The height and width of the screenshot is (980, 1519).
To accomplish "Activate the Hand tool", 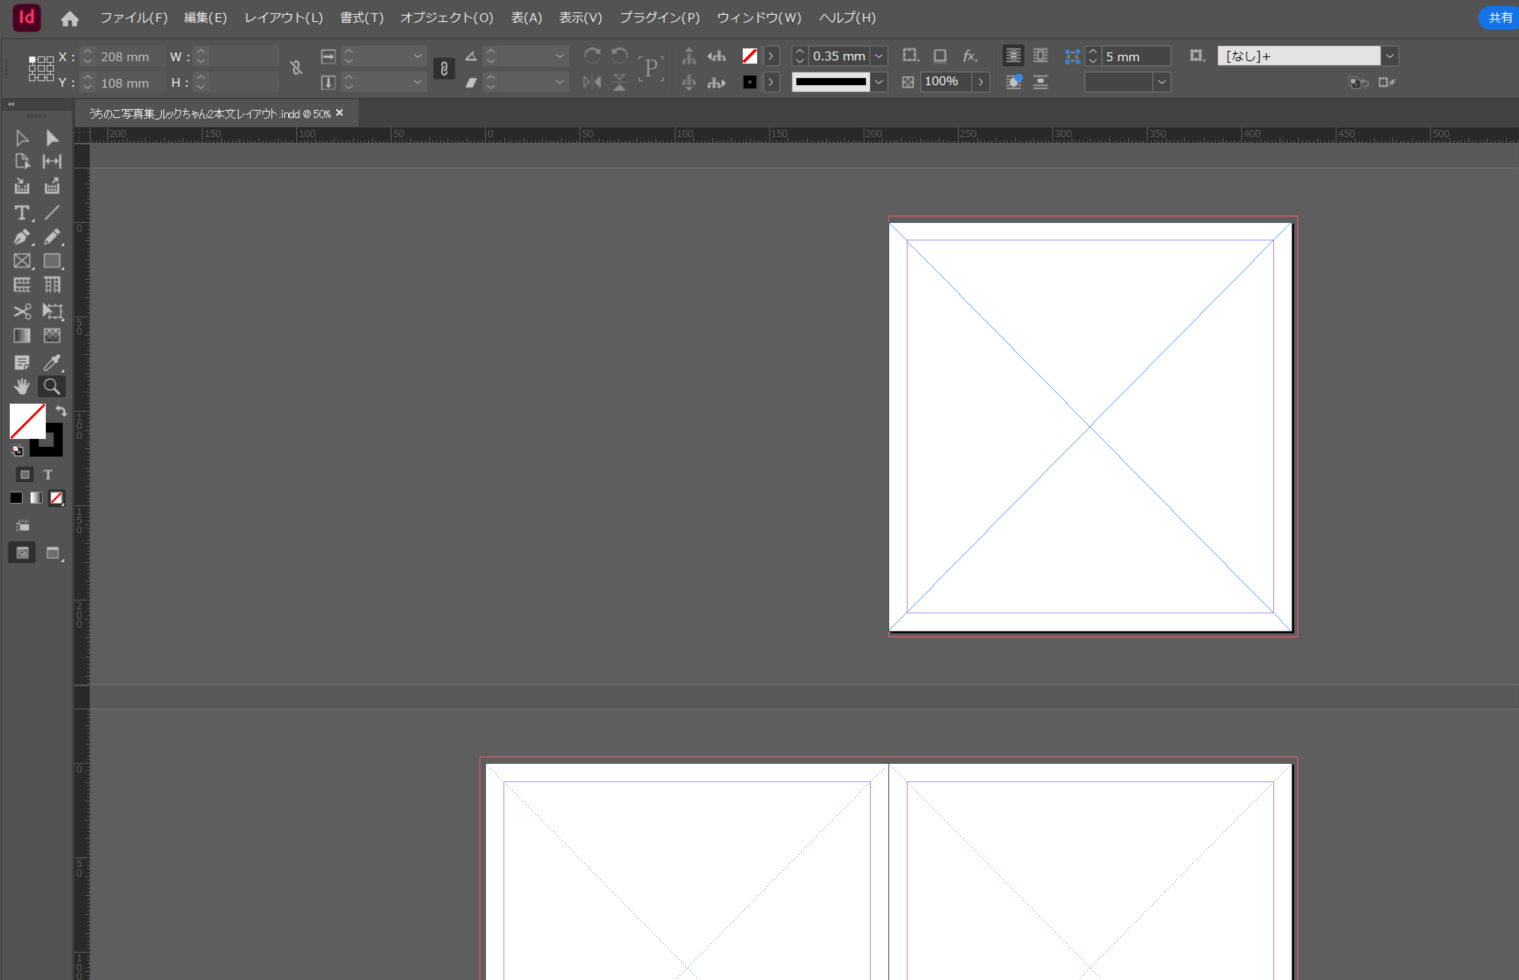I will pyautogui.click(x=22, y=386).
